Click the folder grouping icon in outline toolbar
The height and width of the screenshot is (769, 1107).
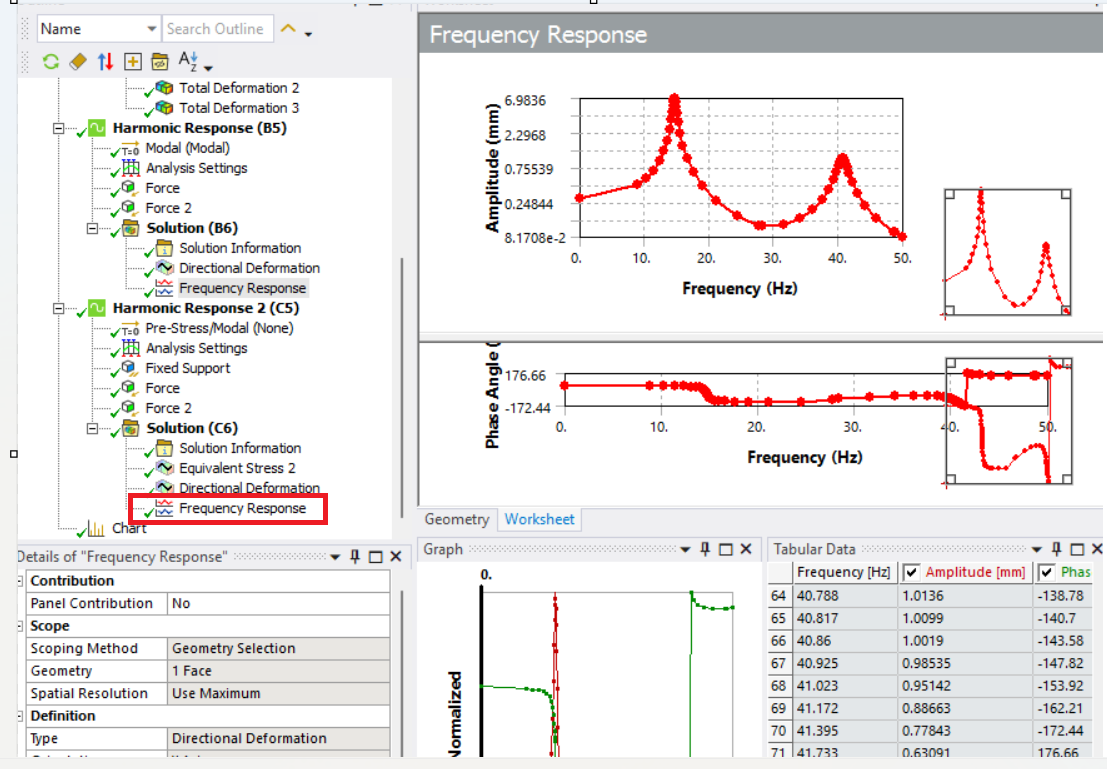pyautogui.click(x=160, y=62)
